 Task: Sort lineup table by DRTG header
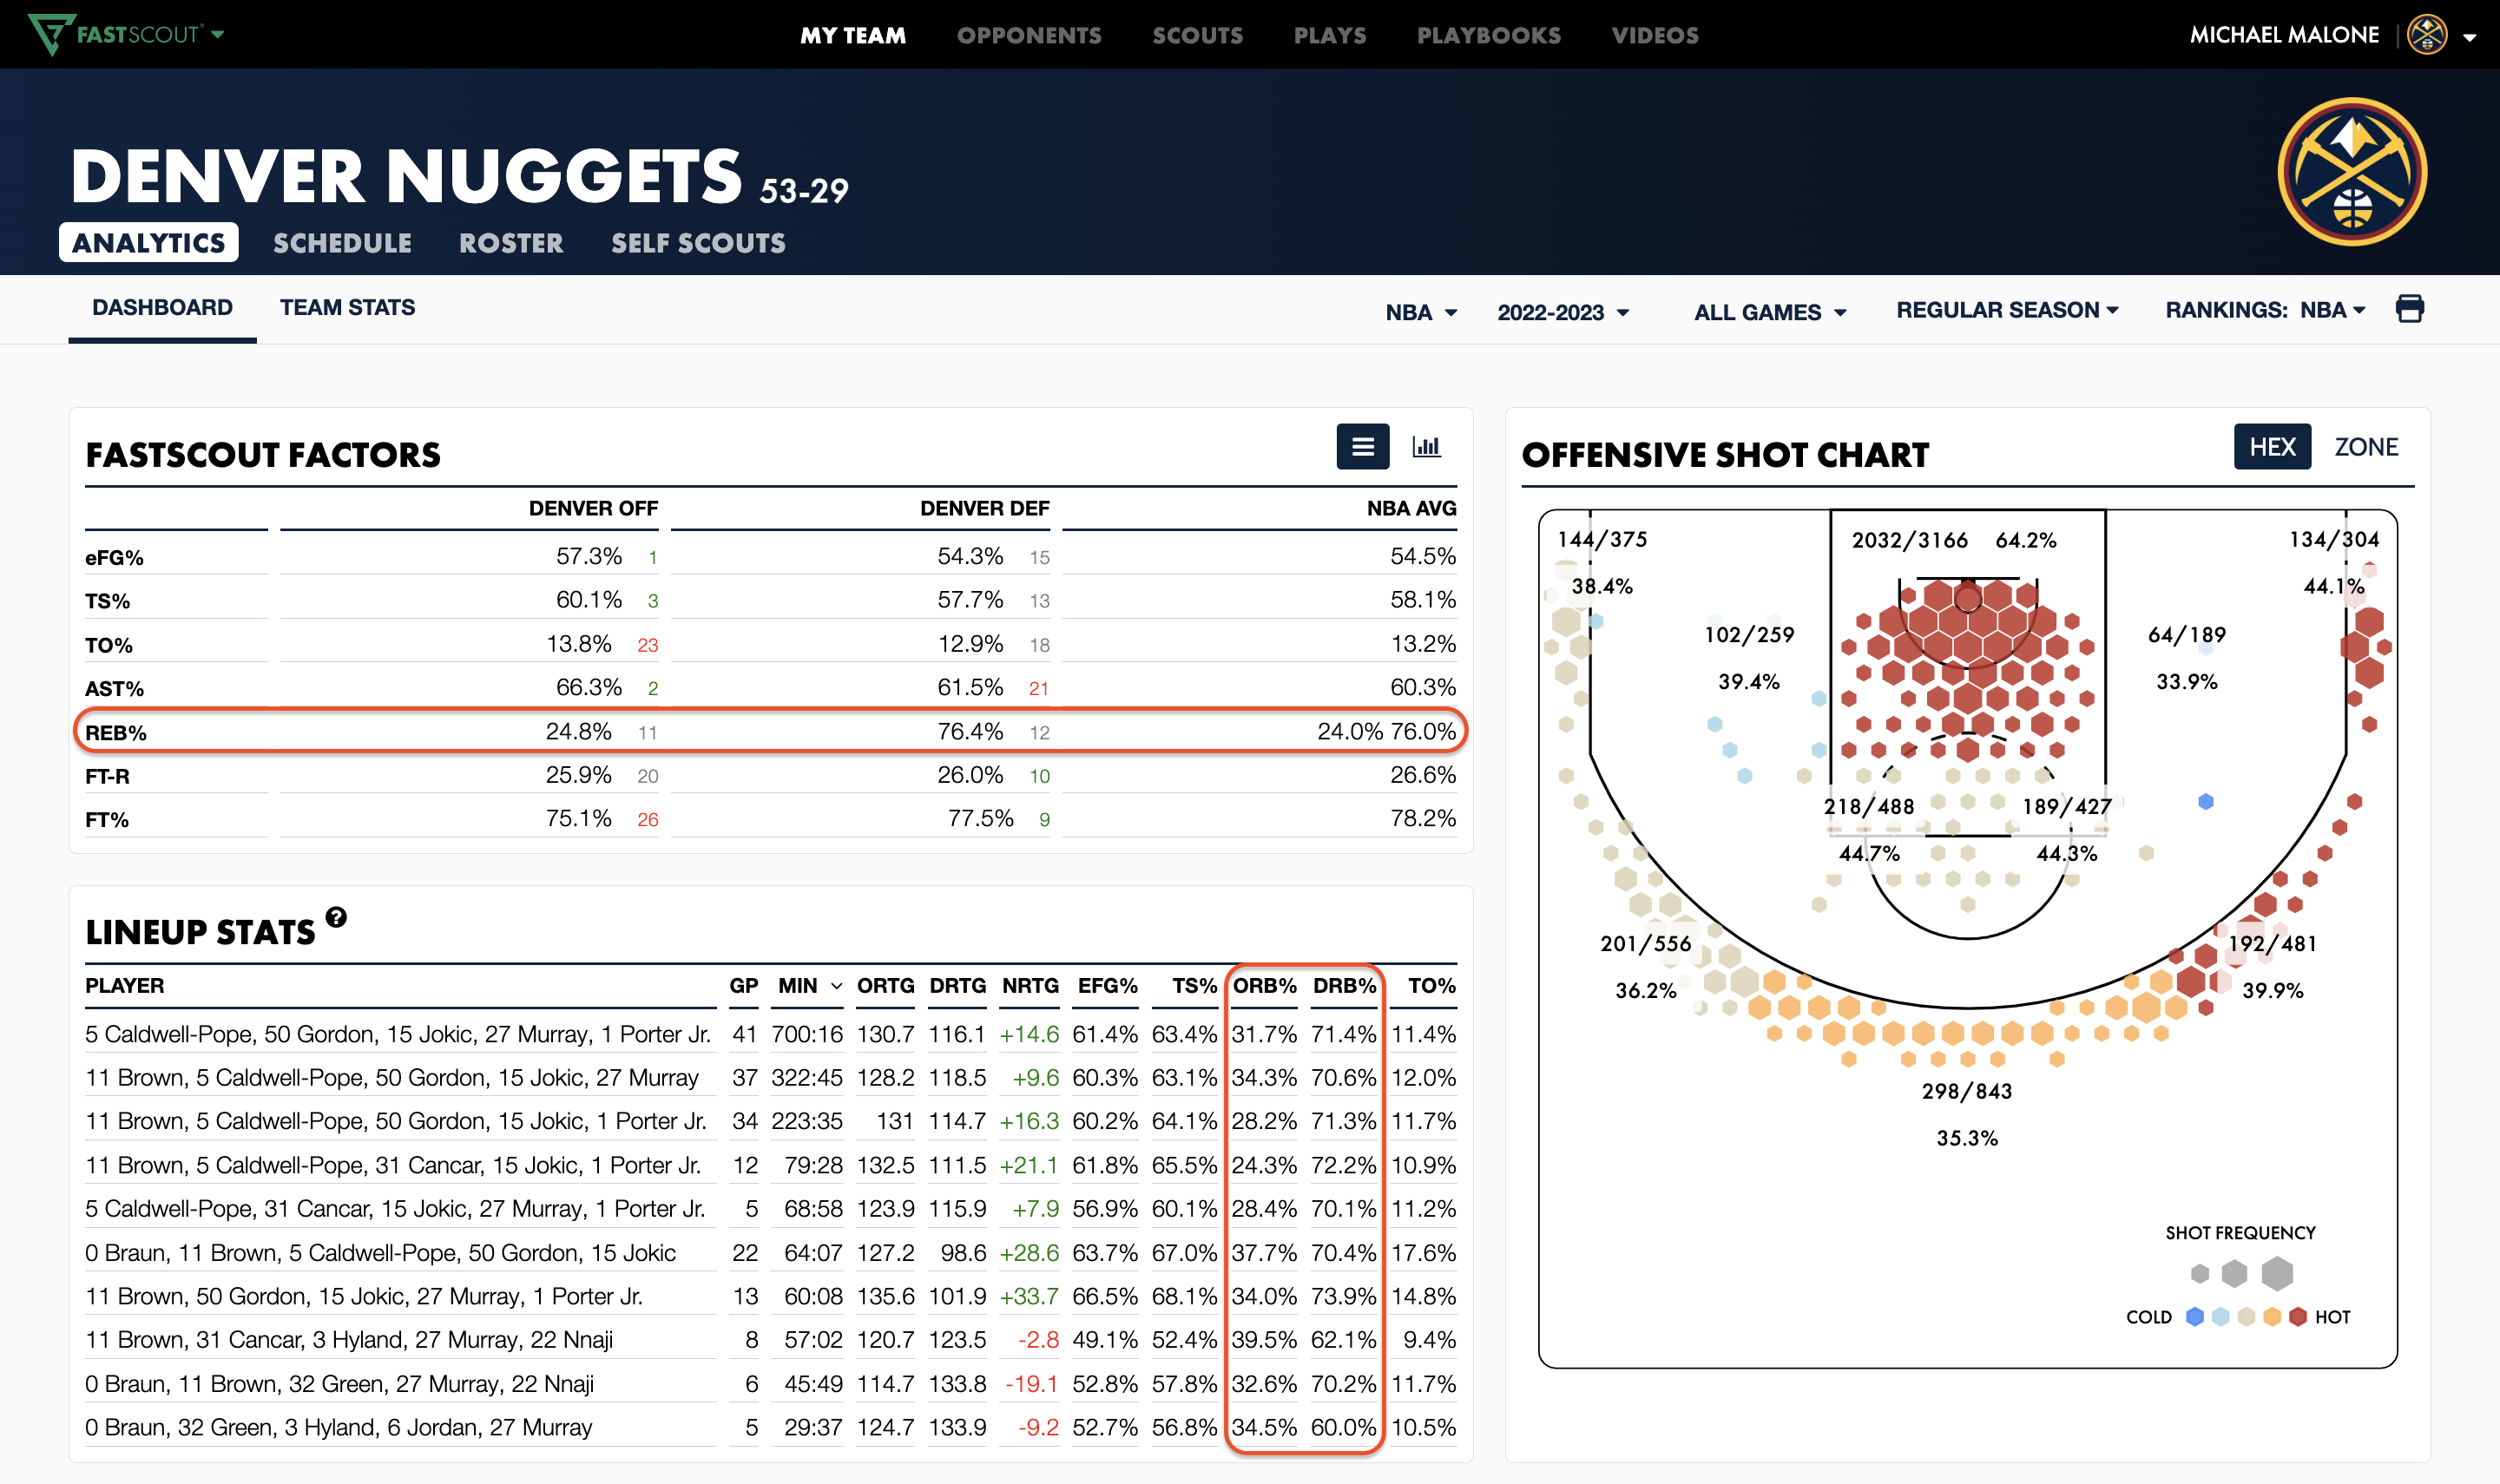957,985
